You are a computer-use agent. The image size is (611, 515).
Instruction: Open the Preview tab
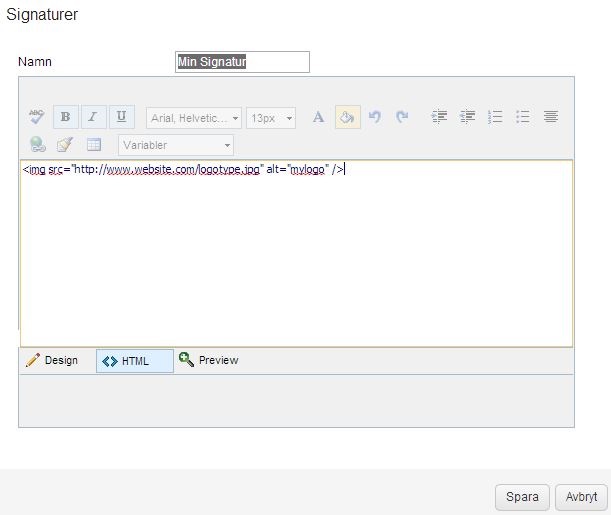209,360
